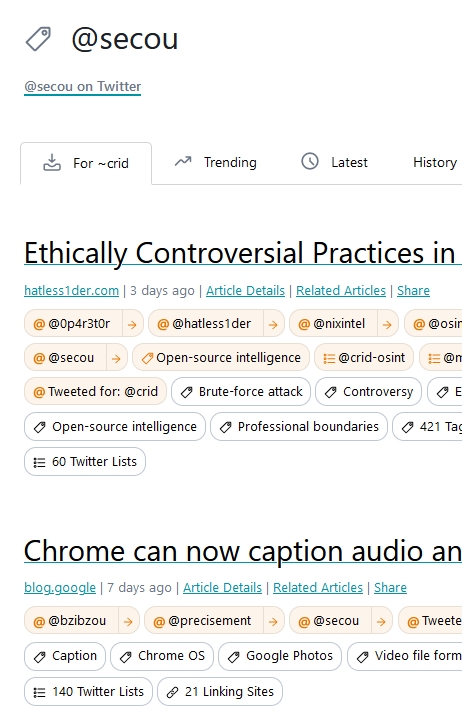Expand the arrow beside @0p4r3t0r

132,324
